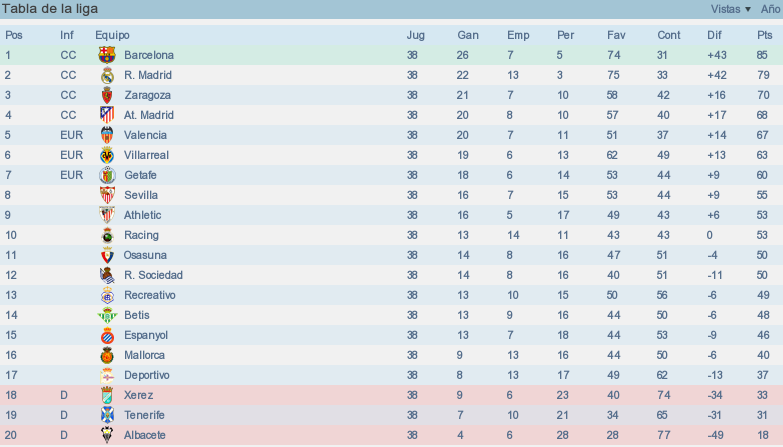Click the Villarreal yellow badge
This screenshot has width=783, height=447.
coord(107,155)
